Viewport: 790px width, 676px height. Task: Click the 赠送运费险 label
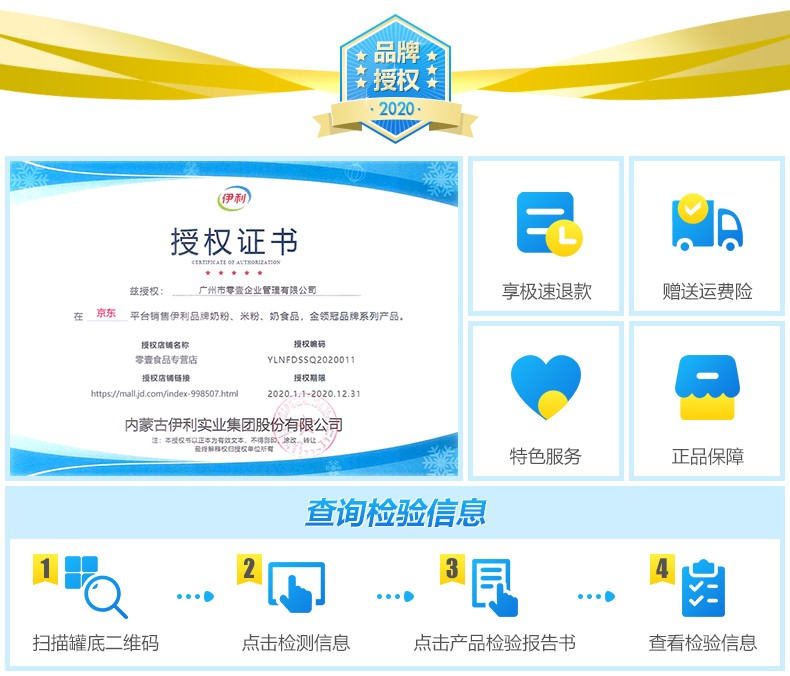tap(707, 292)
